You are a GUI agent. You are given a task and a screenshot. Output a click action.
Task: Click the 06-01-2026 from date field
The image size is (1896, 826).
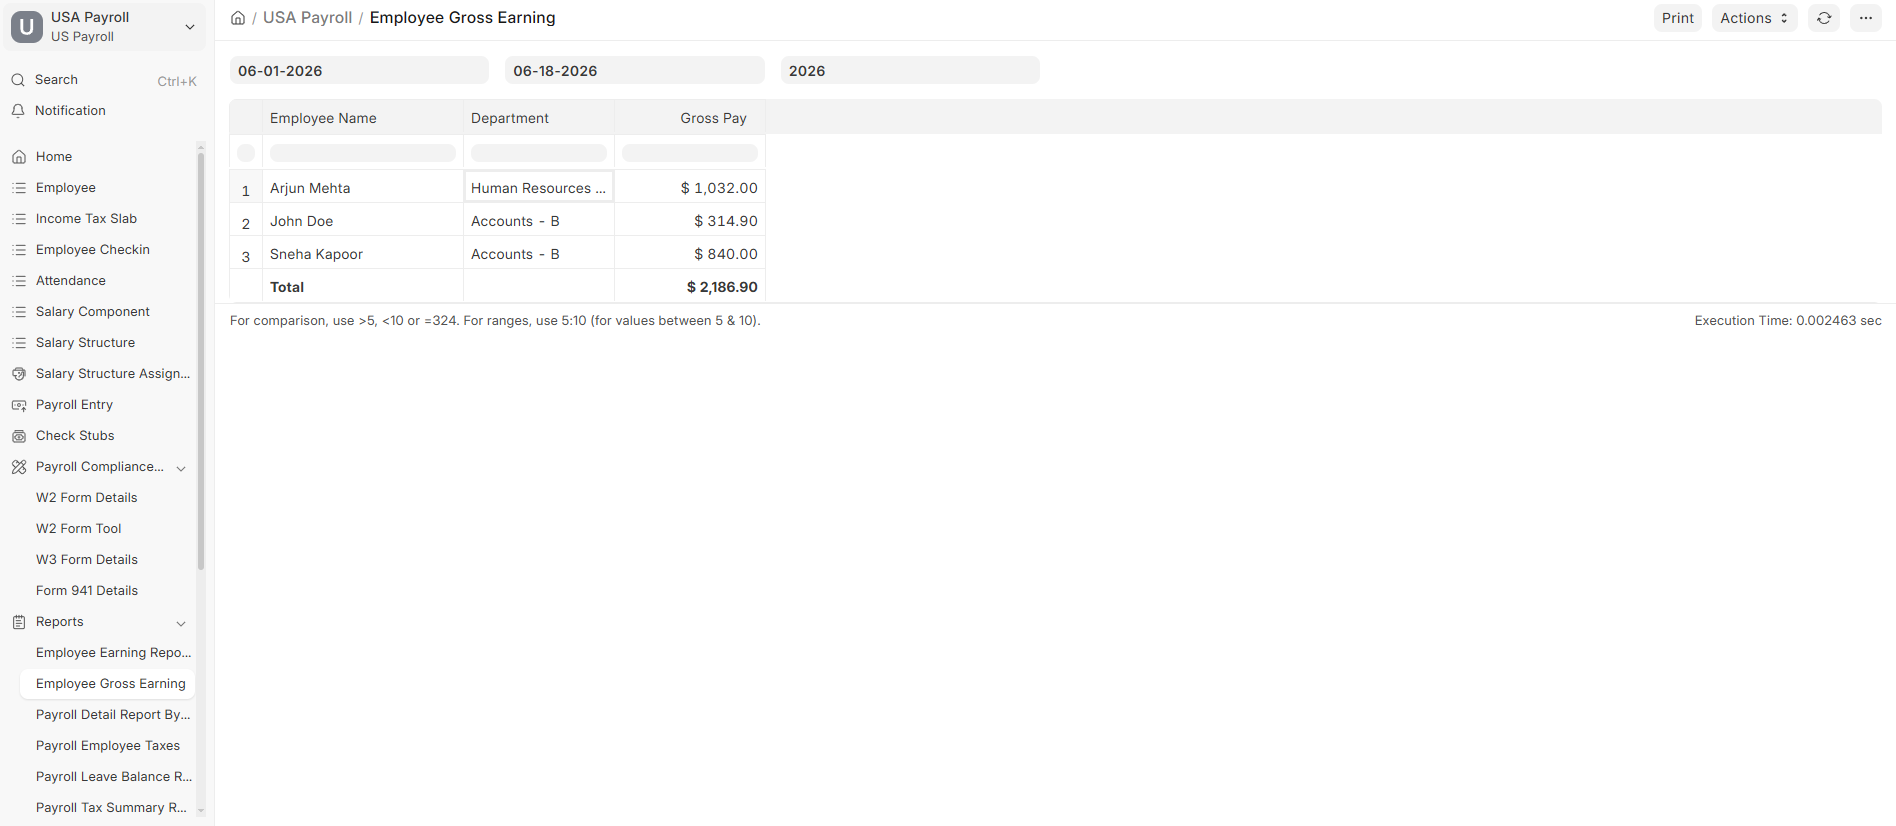(359, 71)
